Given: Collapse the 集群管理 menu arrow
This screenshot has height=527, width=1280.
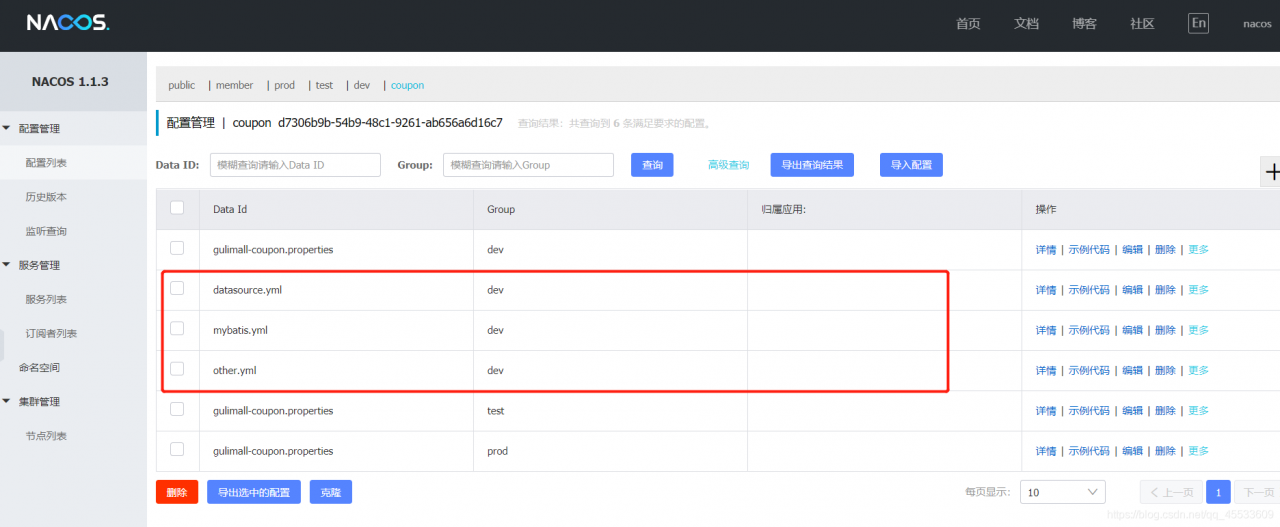Looking at the screenshot, I should pyautogui.click(x=8, y=402).
